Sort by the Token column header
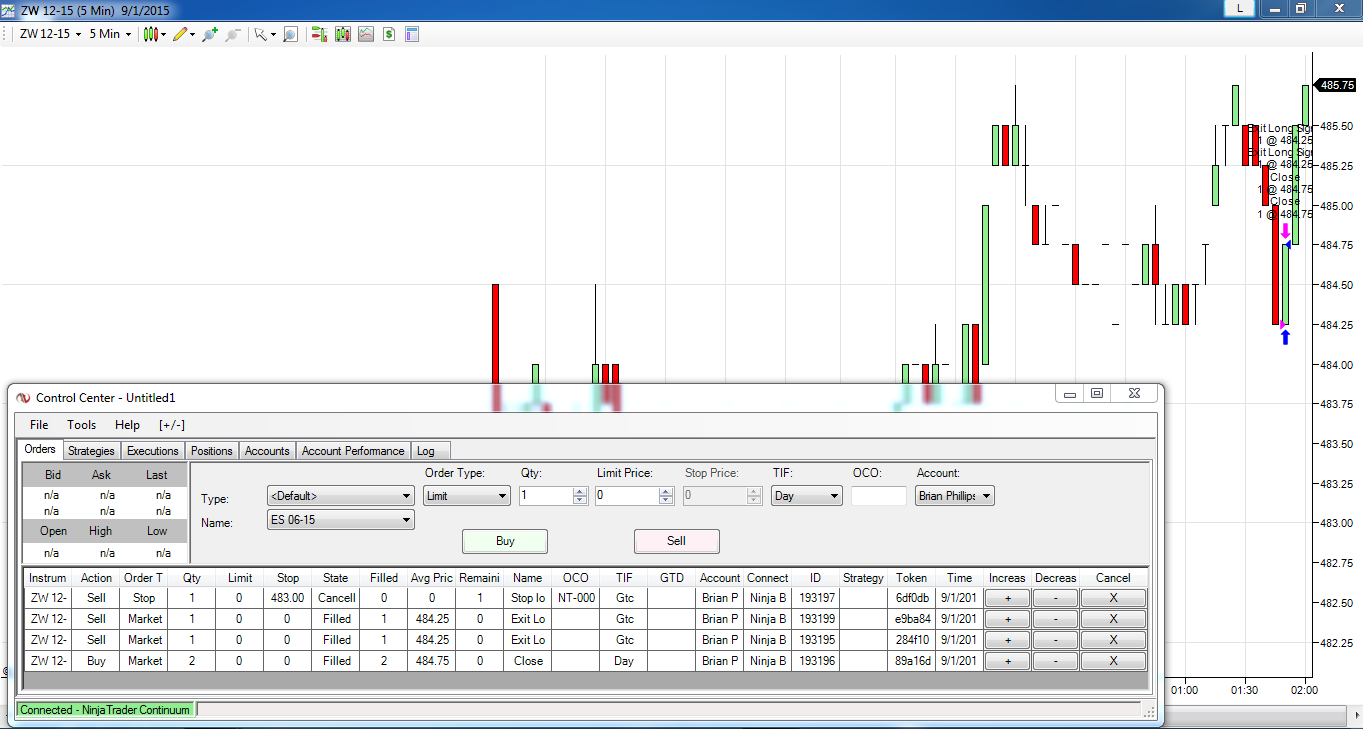 (x=912, y=578)
